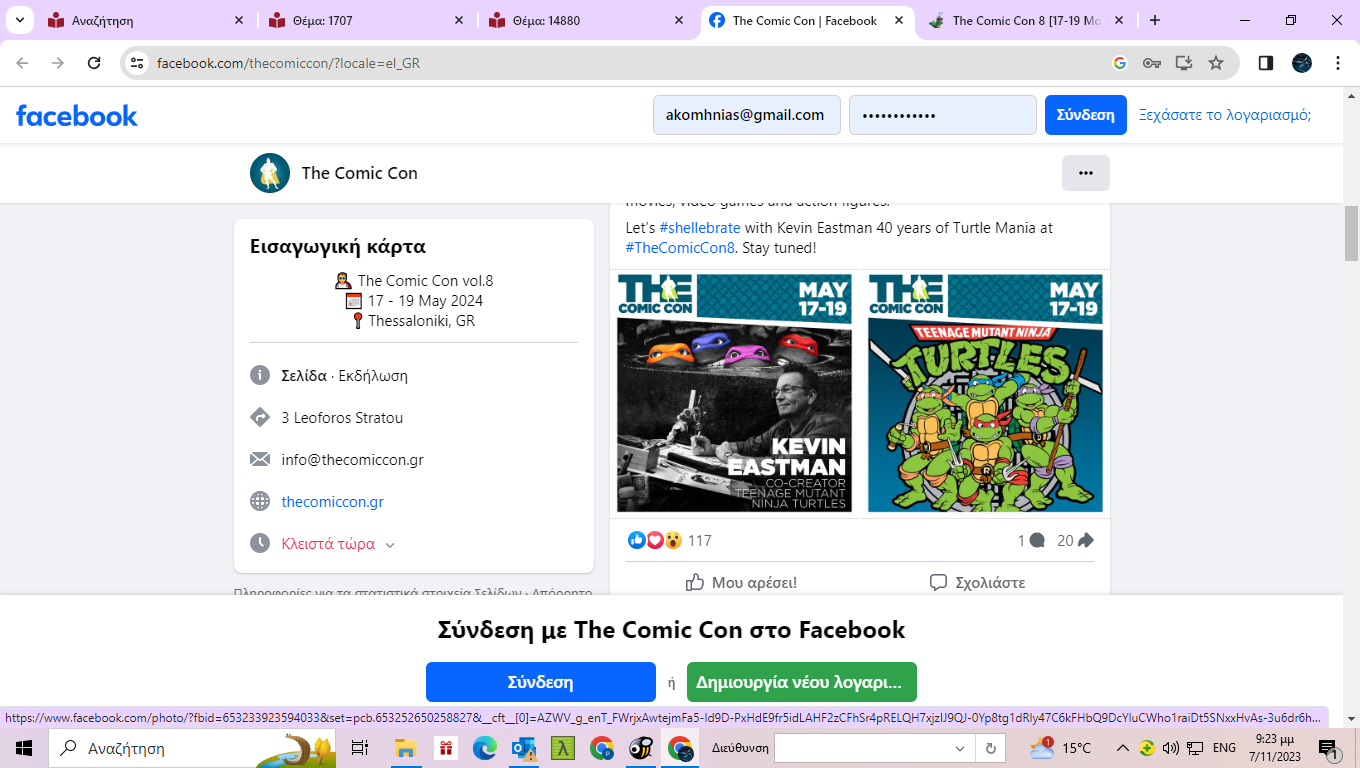Close the Θέμα: 1707 tab
1360x768 pixels.
pos(458,20)
